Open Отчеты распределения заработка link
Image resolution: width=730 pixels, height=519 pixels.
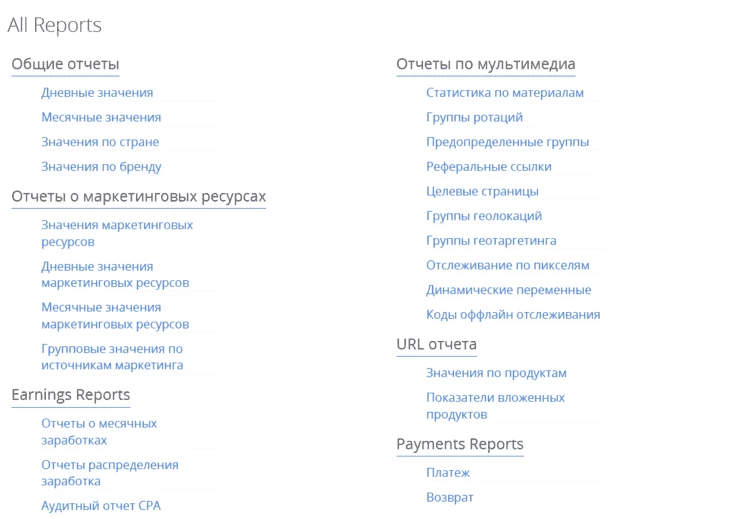pos(110,473)
